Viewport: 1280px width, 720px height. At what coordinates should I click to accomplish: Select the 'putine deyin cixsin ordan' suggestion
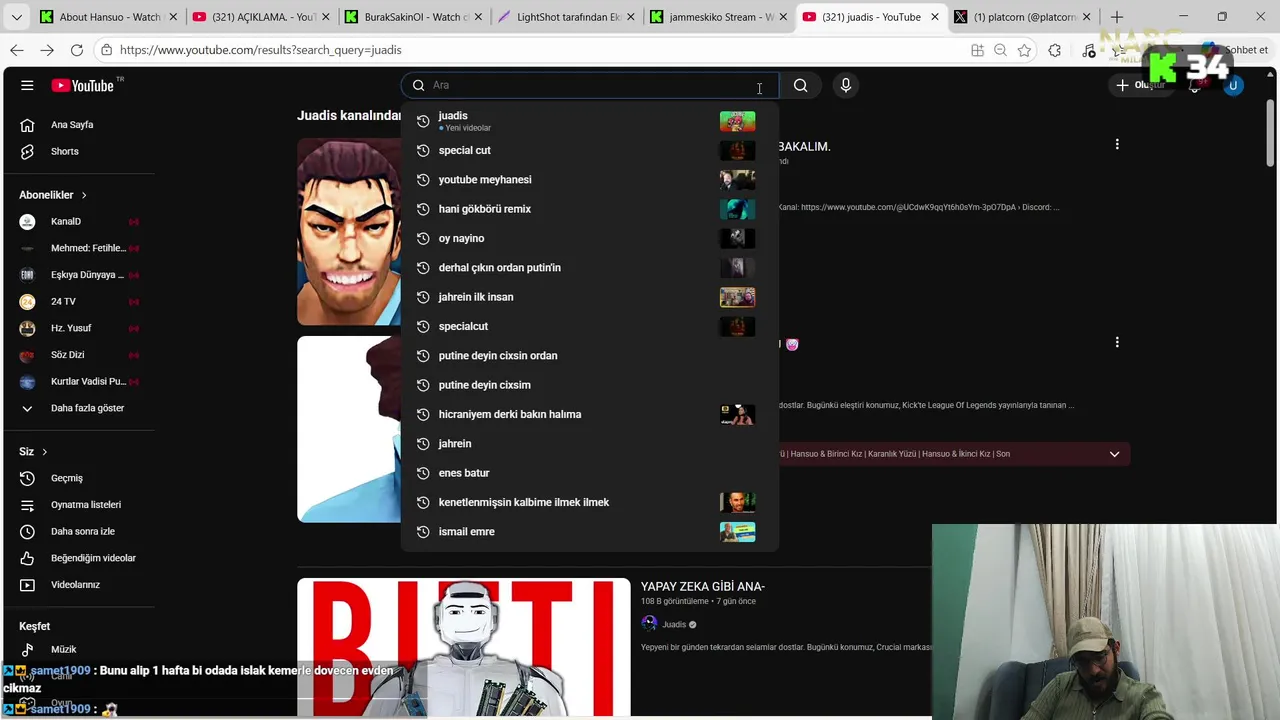[x=589, y=356]
